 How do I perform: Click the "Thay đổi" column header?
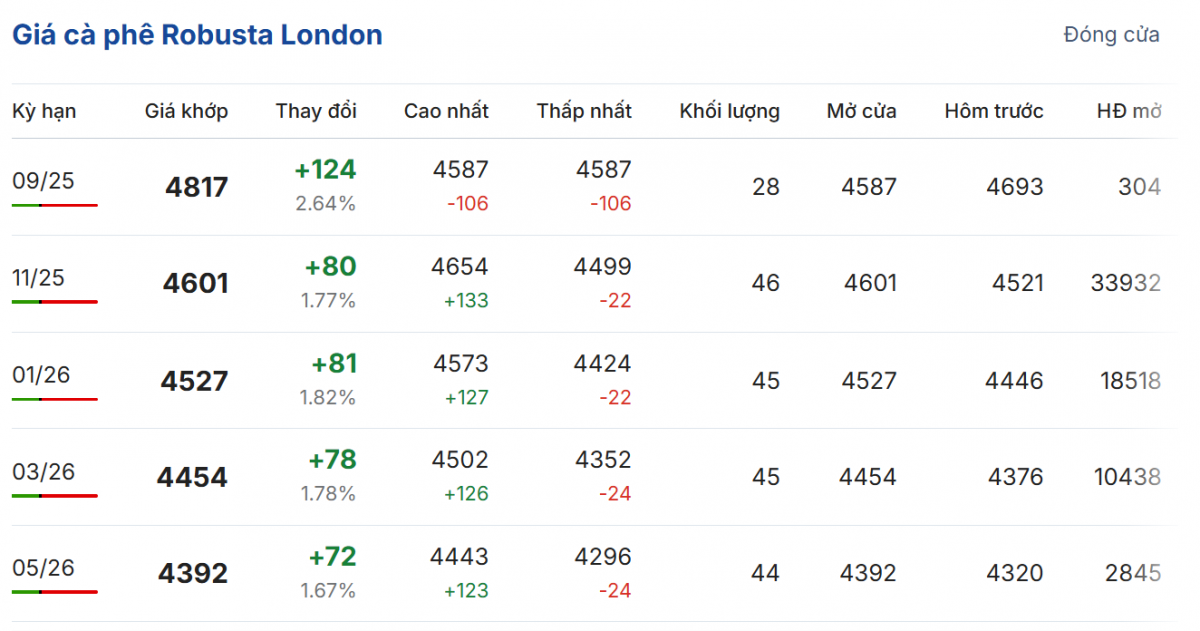(316, 111)
